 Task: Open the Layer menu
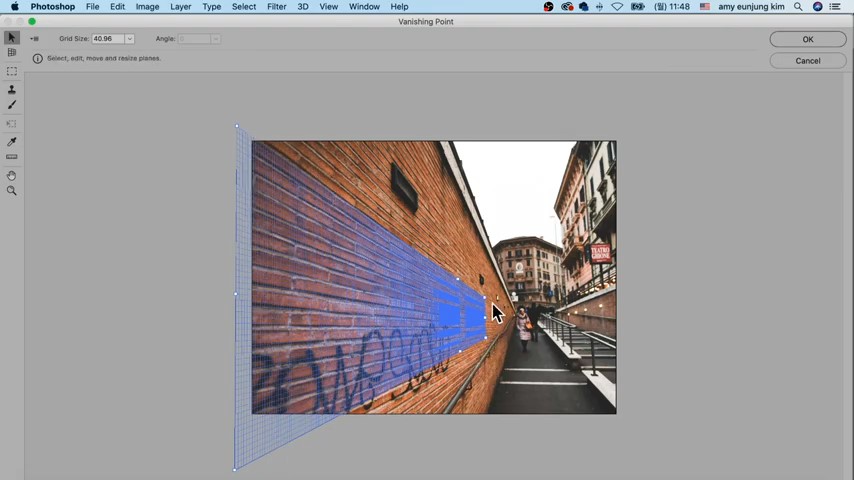pos(180,7)
